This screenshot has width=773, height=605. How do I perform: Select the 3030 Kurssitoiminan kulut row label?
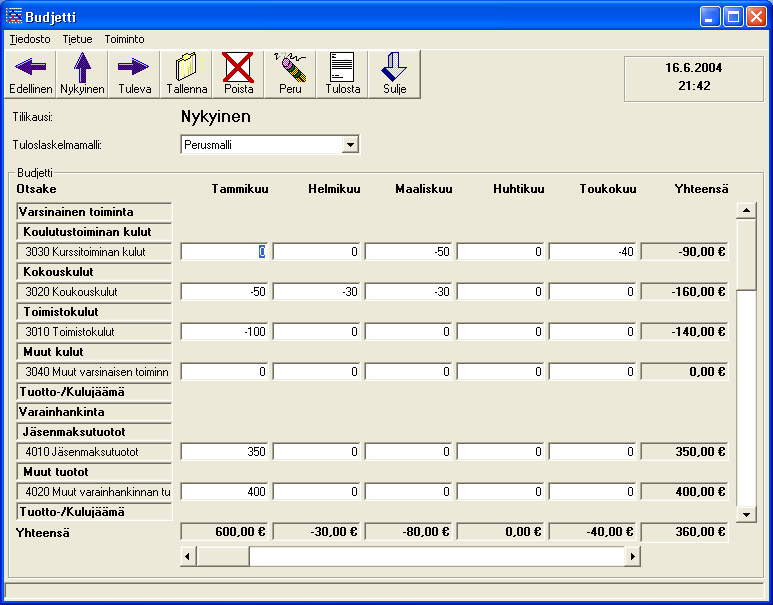(x=94, y=252)
